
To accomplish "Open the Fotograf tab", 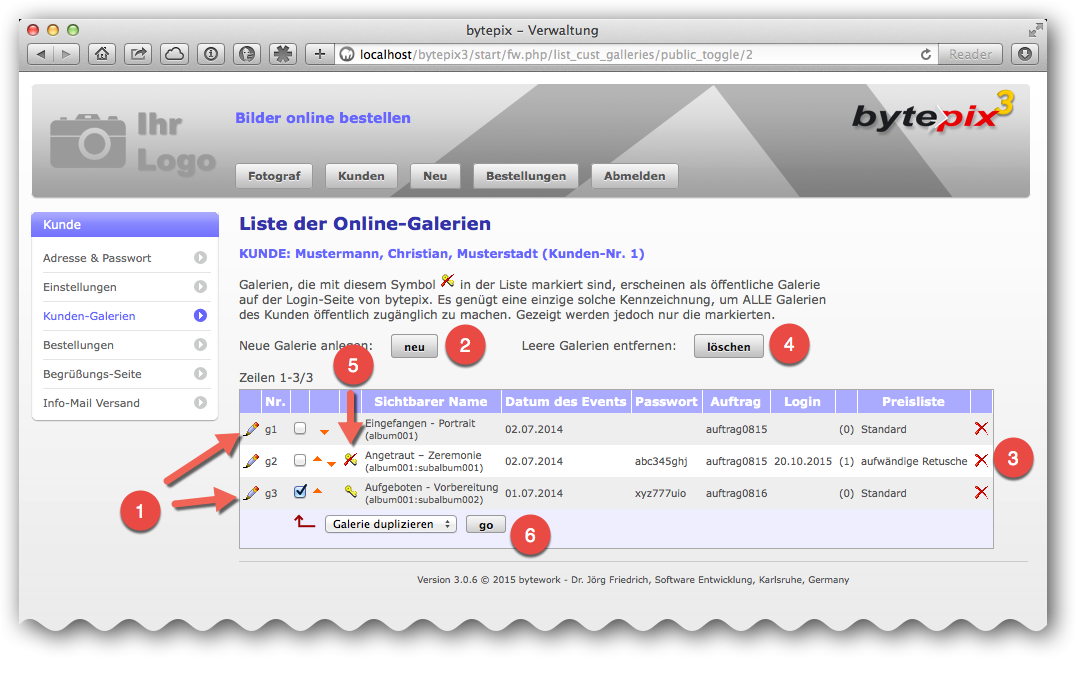I will (x=274, y=176).
